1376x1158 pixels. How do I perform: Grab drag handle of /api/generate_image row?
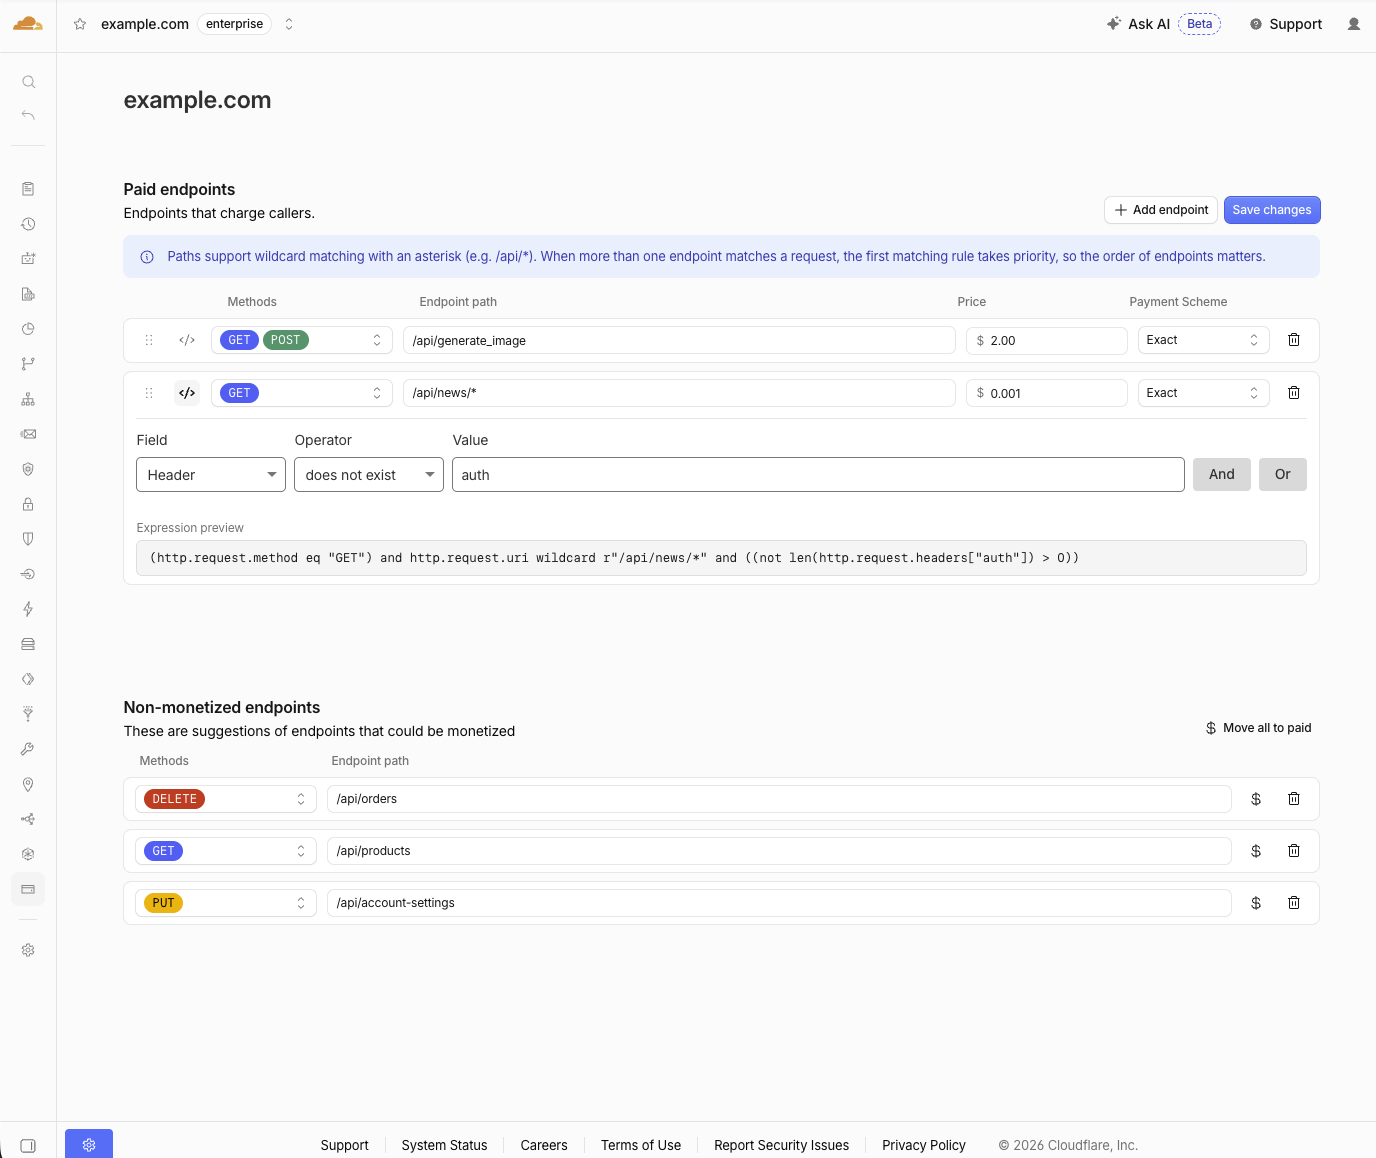149,340
